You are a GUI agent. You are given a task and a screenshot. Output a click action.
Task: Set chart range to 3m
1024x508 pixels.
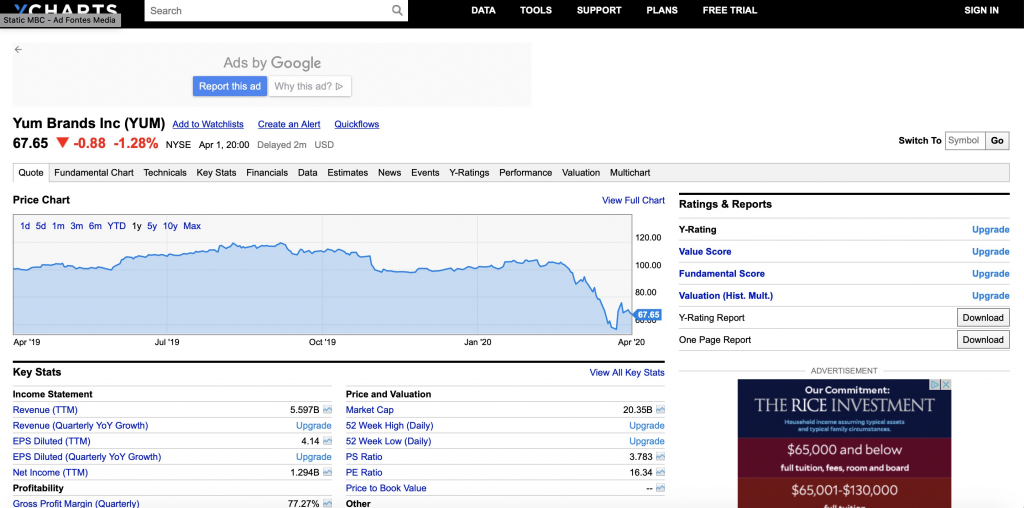[77, 226]
